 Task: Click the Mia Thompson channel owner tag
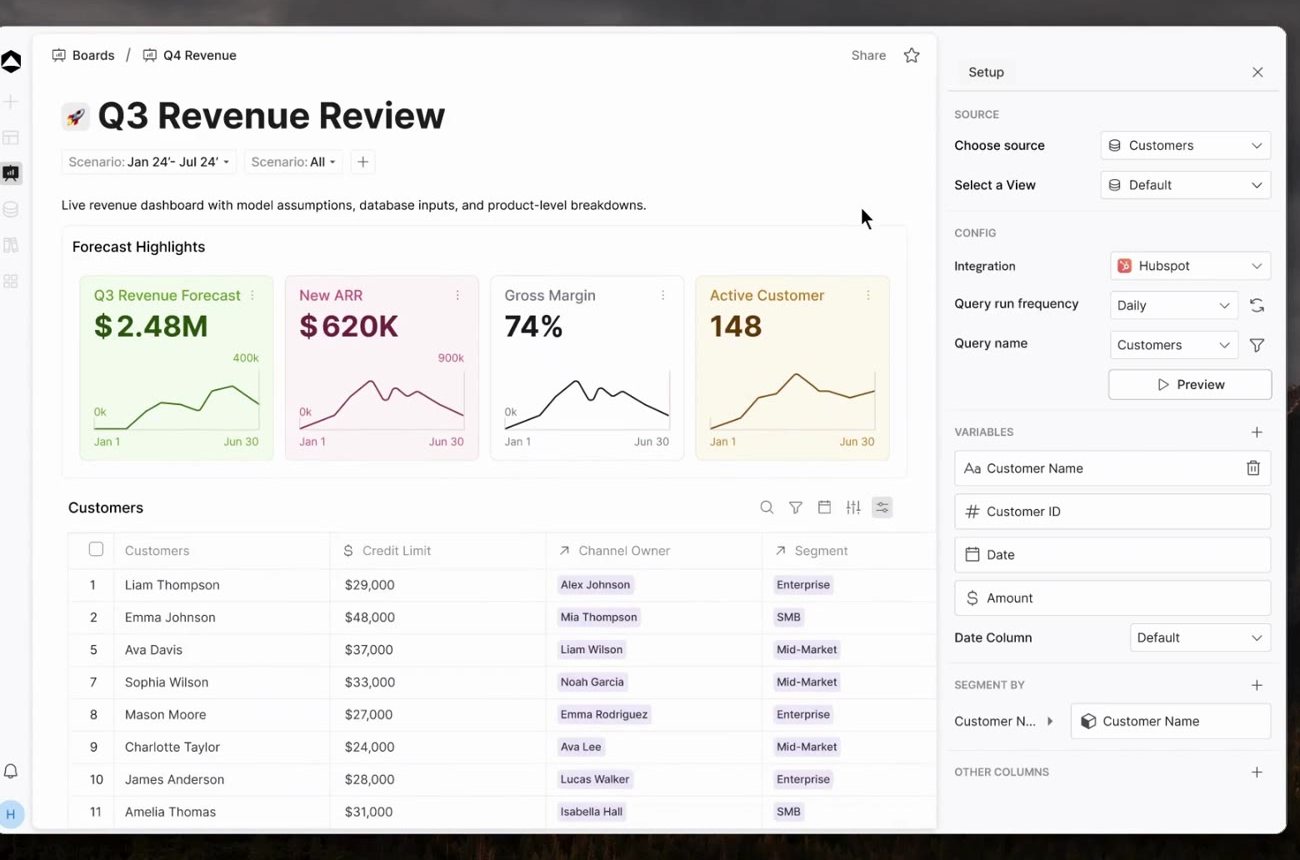pyautogui.click(x=598, y=617)
